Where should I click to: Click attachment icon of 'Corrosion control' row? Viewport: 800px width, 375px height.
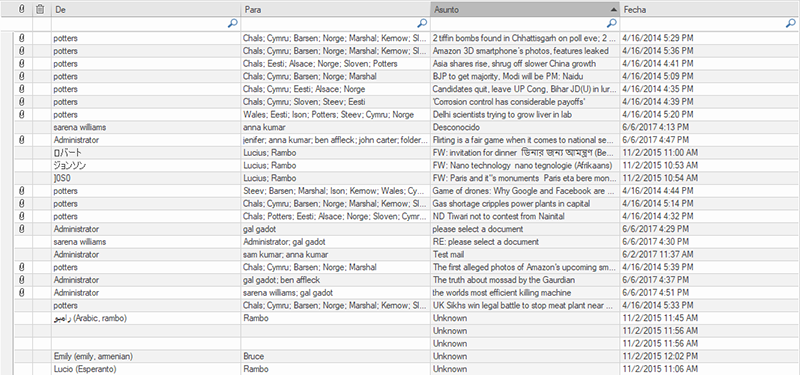(x=21, y=102)
